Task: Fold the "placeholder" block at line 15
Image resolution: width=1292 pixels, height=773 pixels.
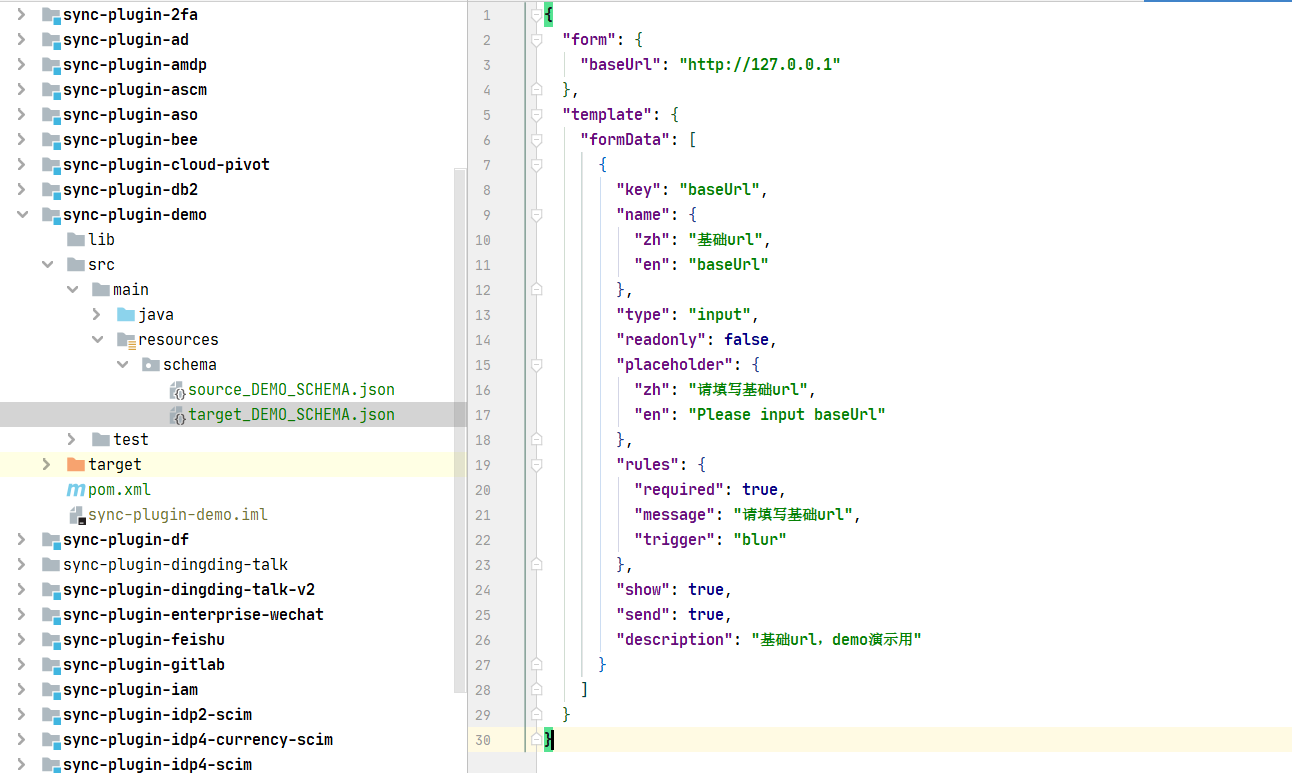Action: point(537,365)
